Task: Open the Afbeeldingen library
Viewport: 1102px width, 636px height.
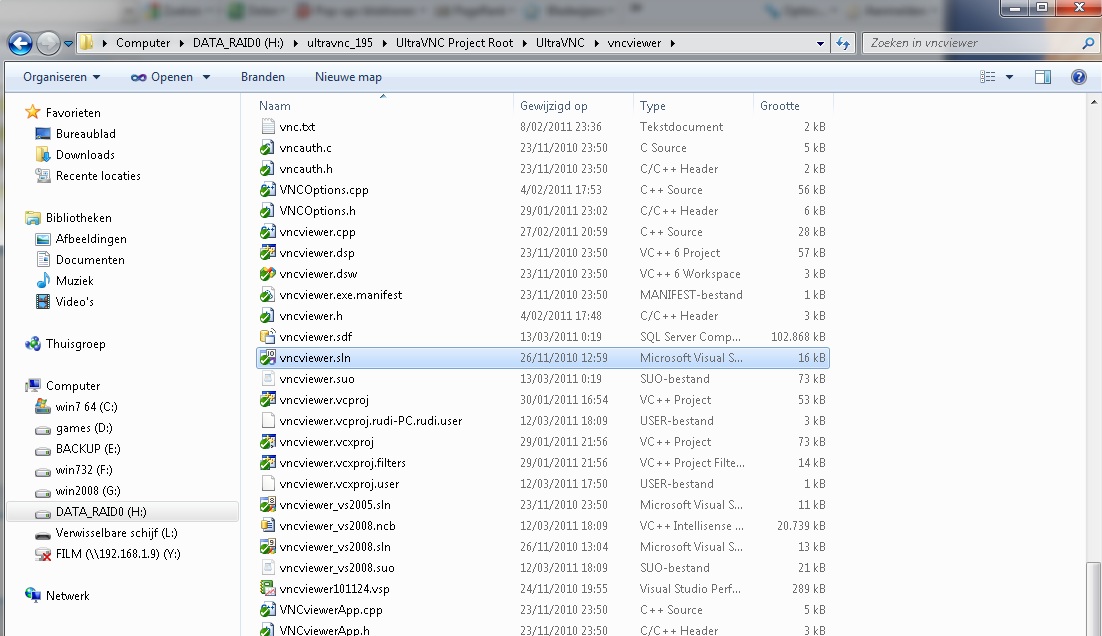Action: tap(91, 239)
